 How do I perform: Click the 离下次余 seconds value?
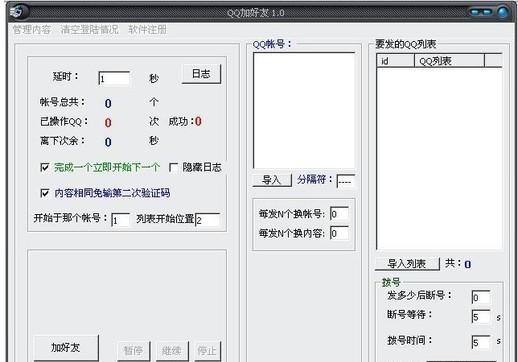108,142
